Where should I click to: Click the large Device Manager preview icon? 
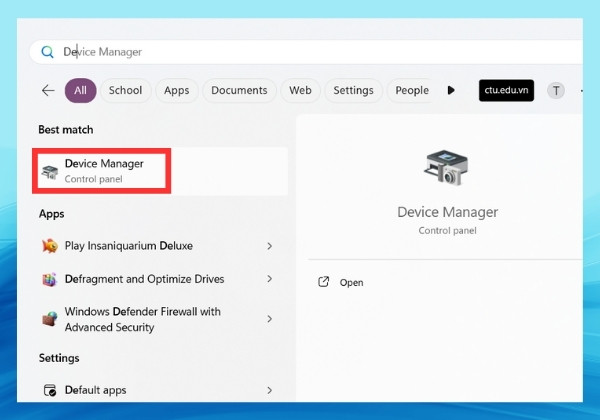446,168
